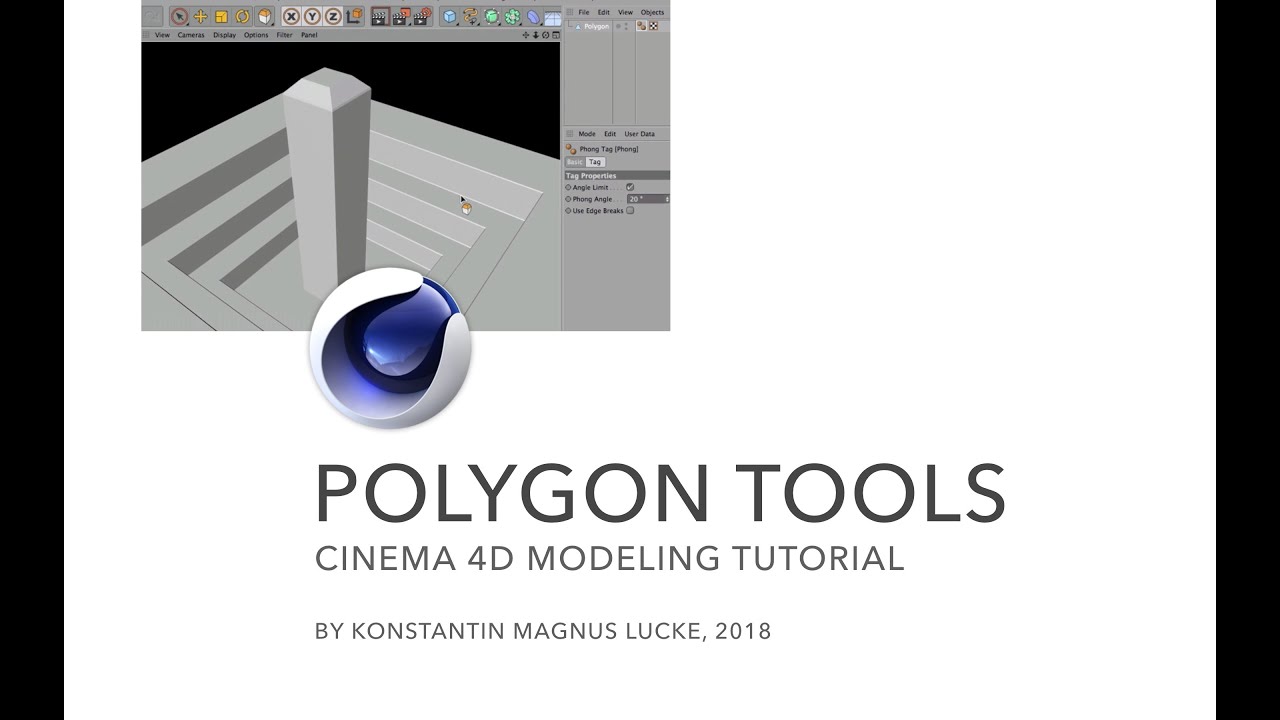The image size is (1280, 720).
Task: Switch to the Tag tab
Action: 595,162
